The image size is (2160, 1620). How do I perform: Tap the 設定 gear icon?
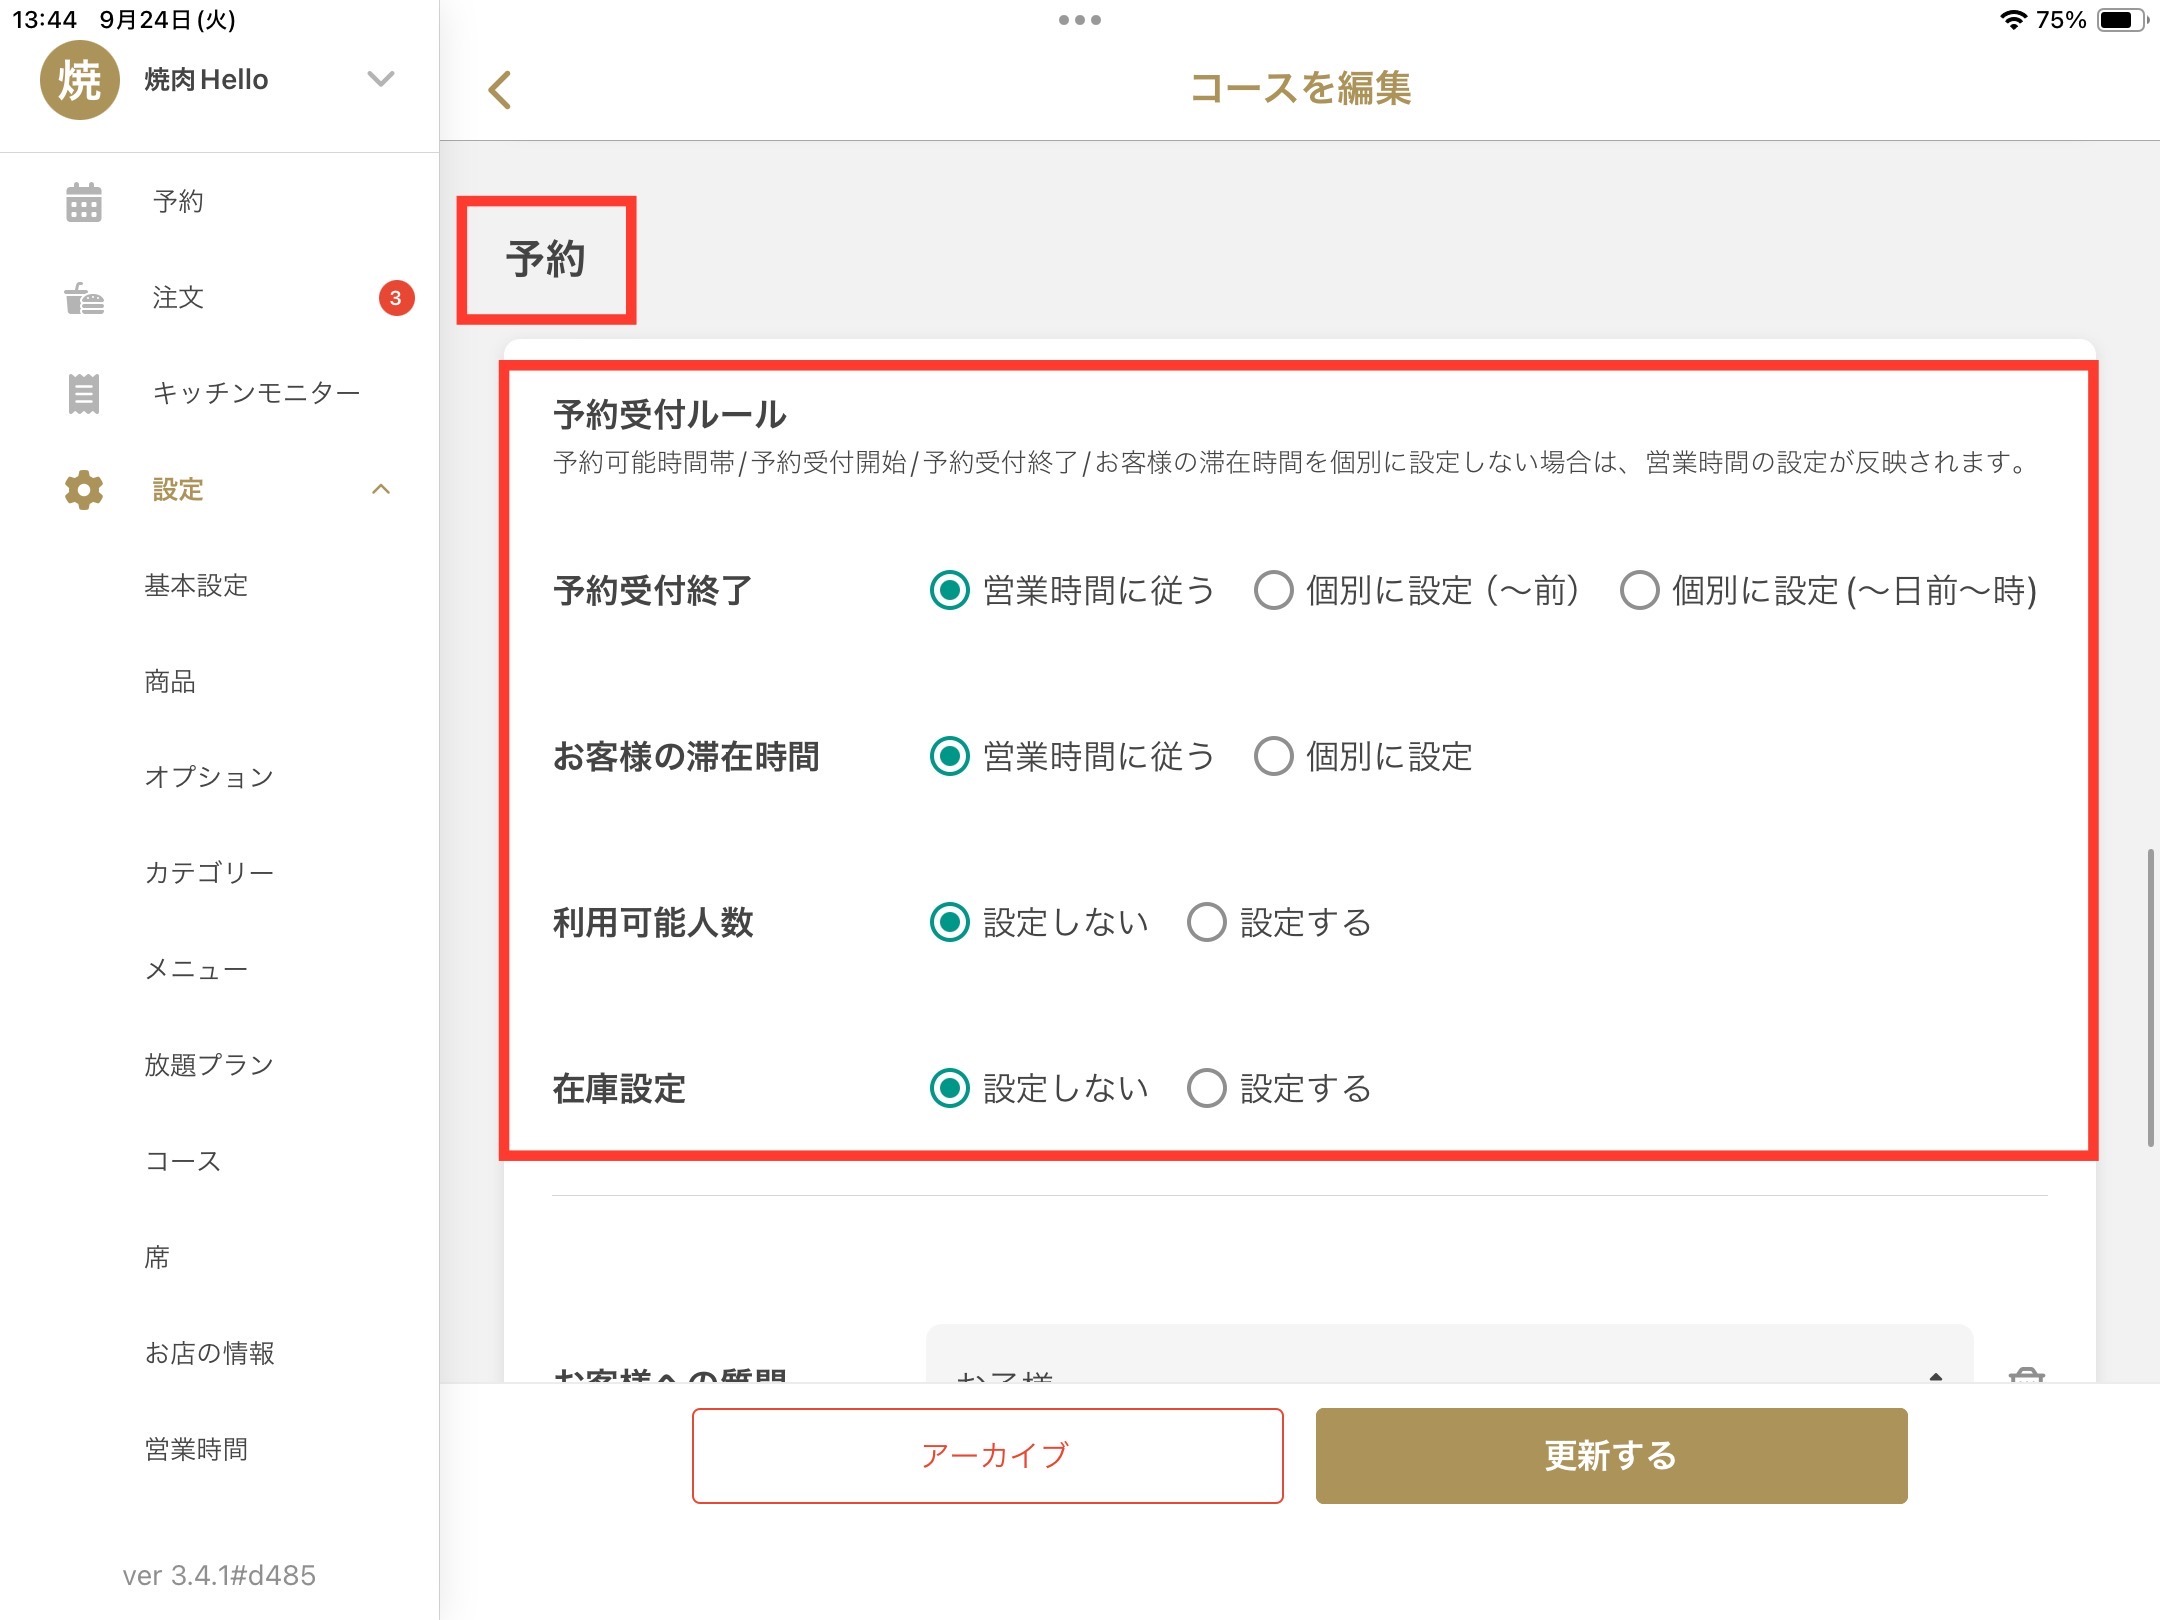click(x=83, y=489)
